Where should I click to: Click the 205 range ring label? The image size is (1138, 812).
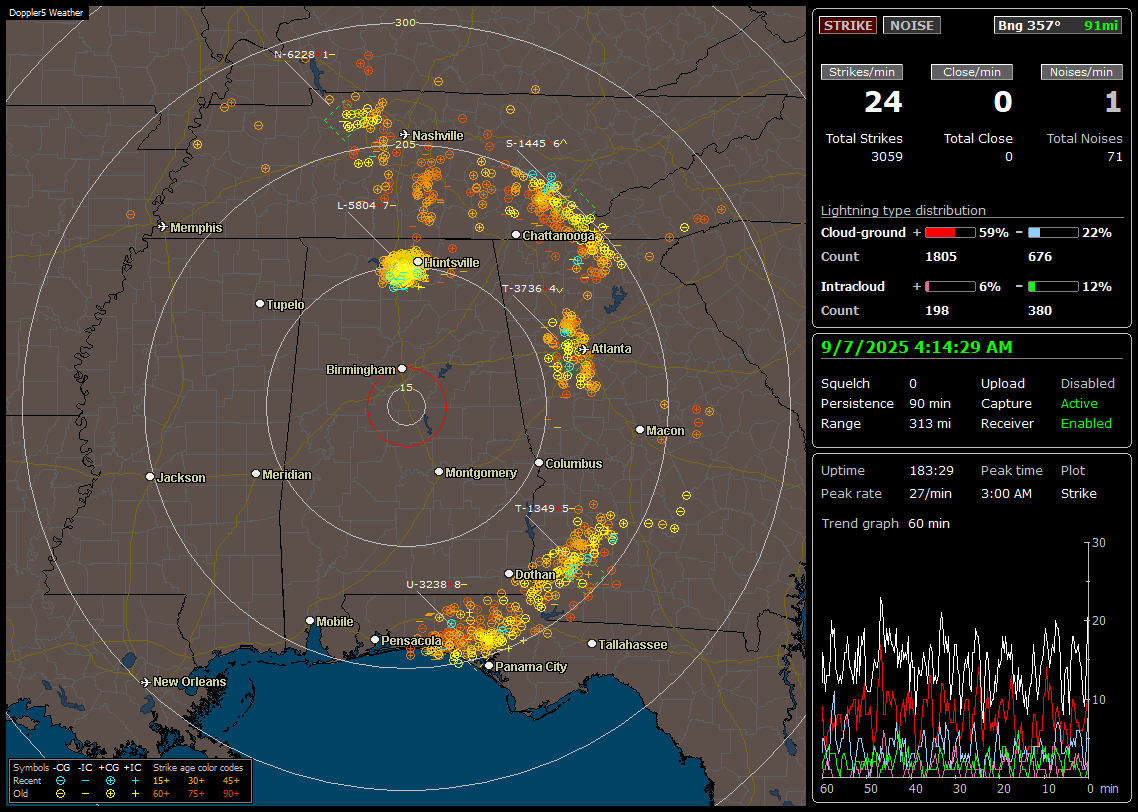405,144
